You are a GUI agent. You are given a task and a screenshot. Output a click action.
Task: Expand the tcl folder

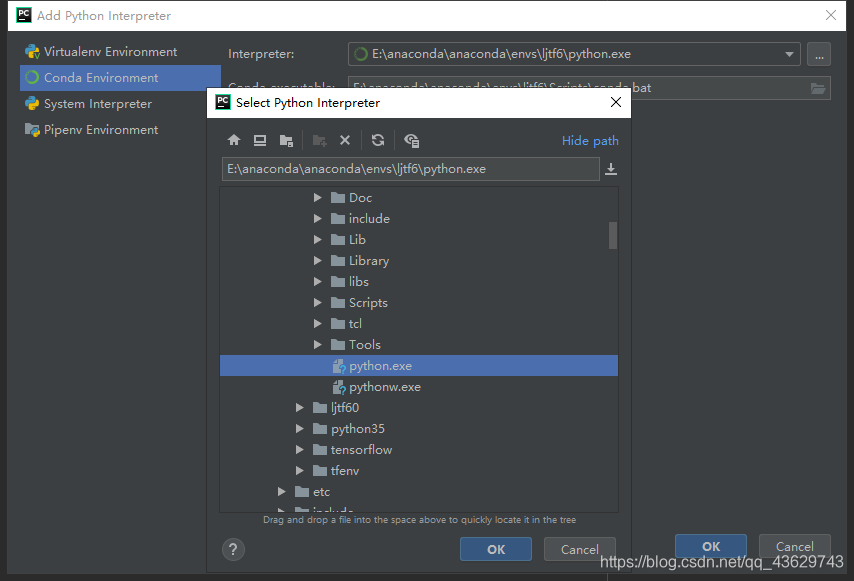click(x=318, y=323)
